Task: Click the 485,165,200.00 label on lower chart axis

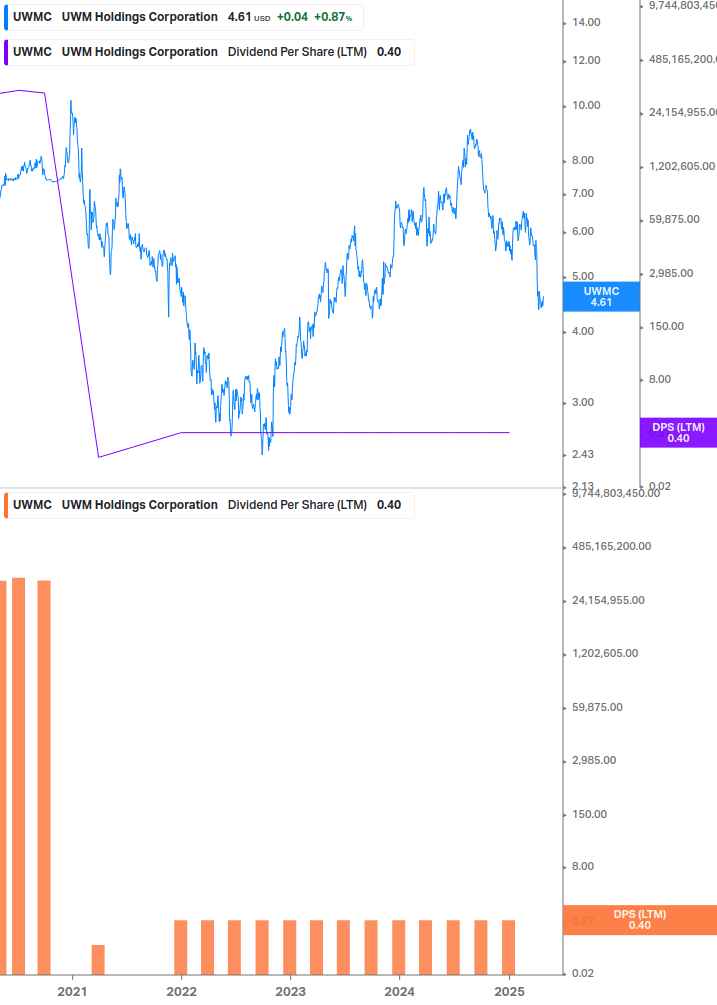Action: click(x=611, y=546)
